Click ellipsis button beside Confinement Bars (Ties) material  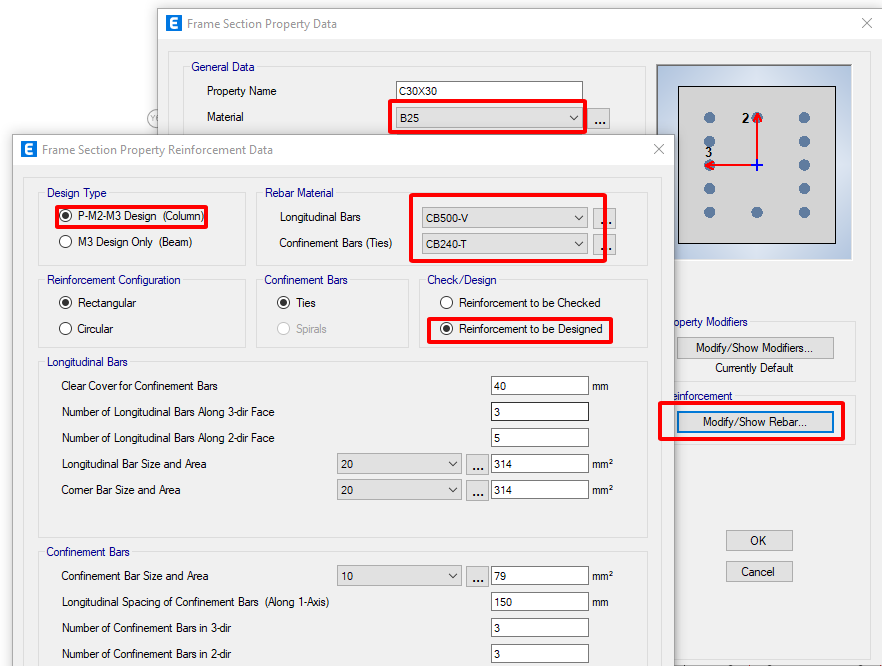pos(603,244)
